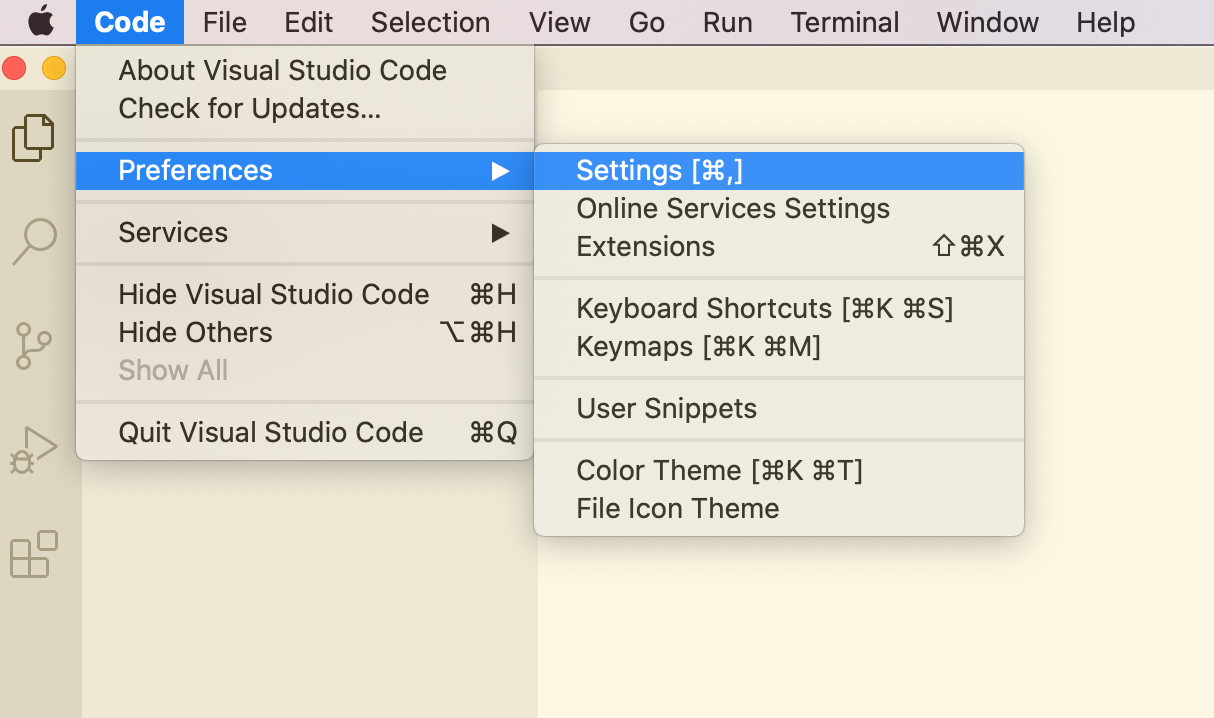Click Check for Updates
This screenshot has width=1214, height=718.
250,108
